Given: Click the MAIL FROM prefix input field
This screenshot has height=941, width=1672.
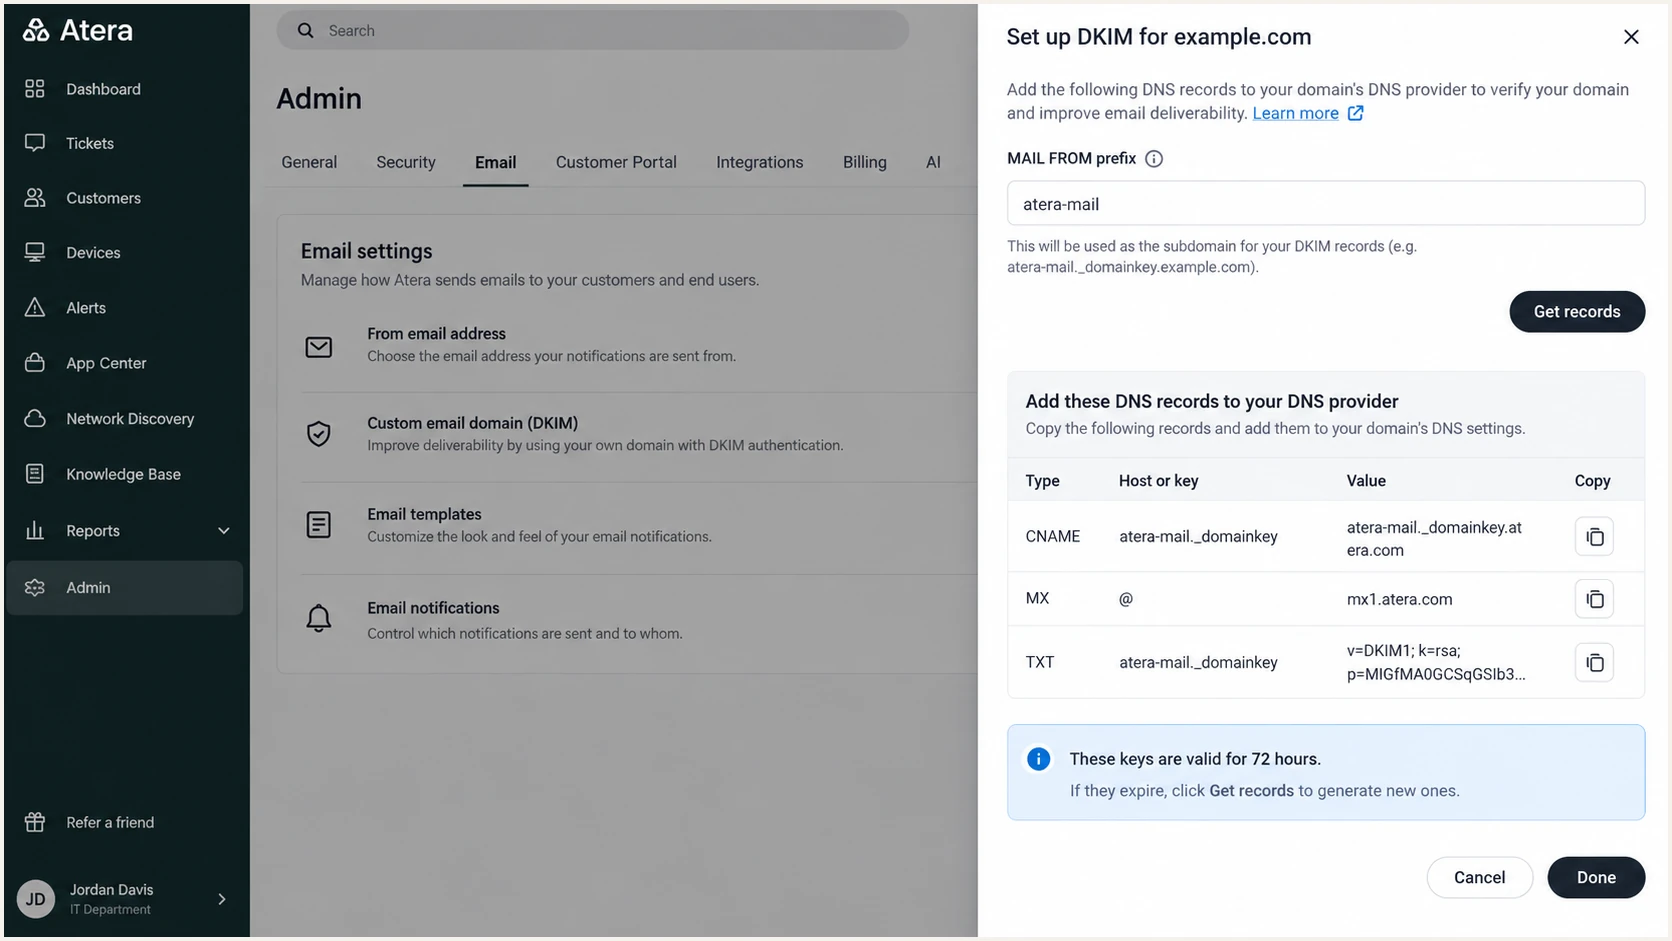Looking at the screenshot, I should pos(1326,204).
